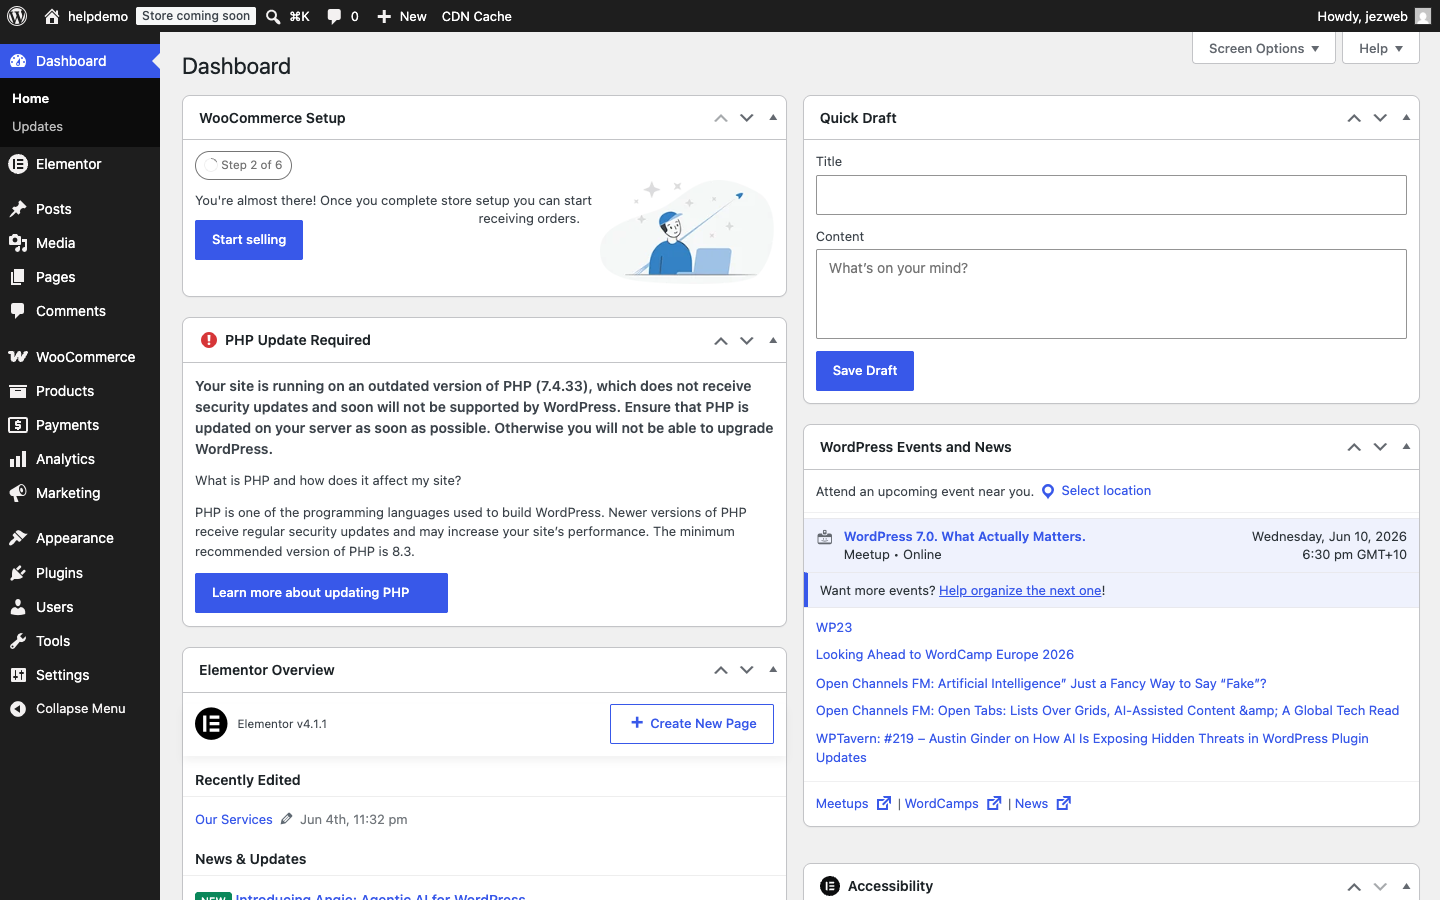
Task: Open comments bubble in admin bar
Action: pos(334,16)
